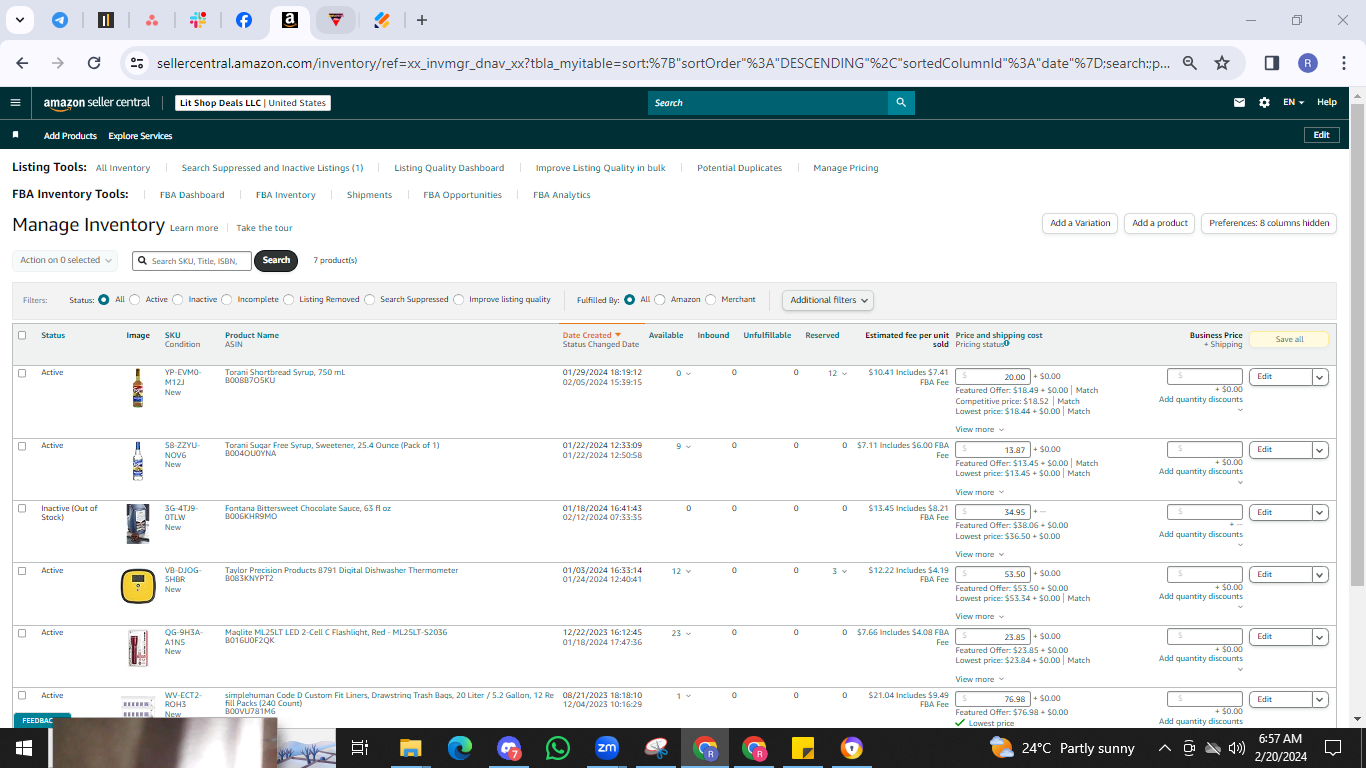The height and width of the screenshot is (768, 1366).
Task: Open Edit dropdown arrow for Torani Shortbread Syrup
Action: (1320, 377)
